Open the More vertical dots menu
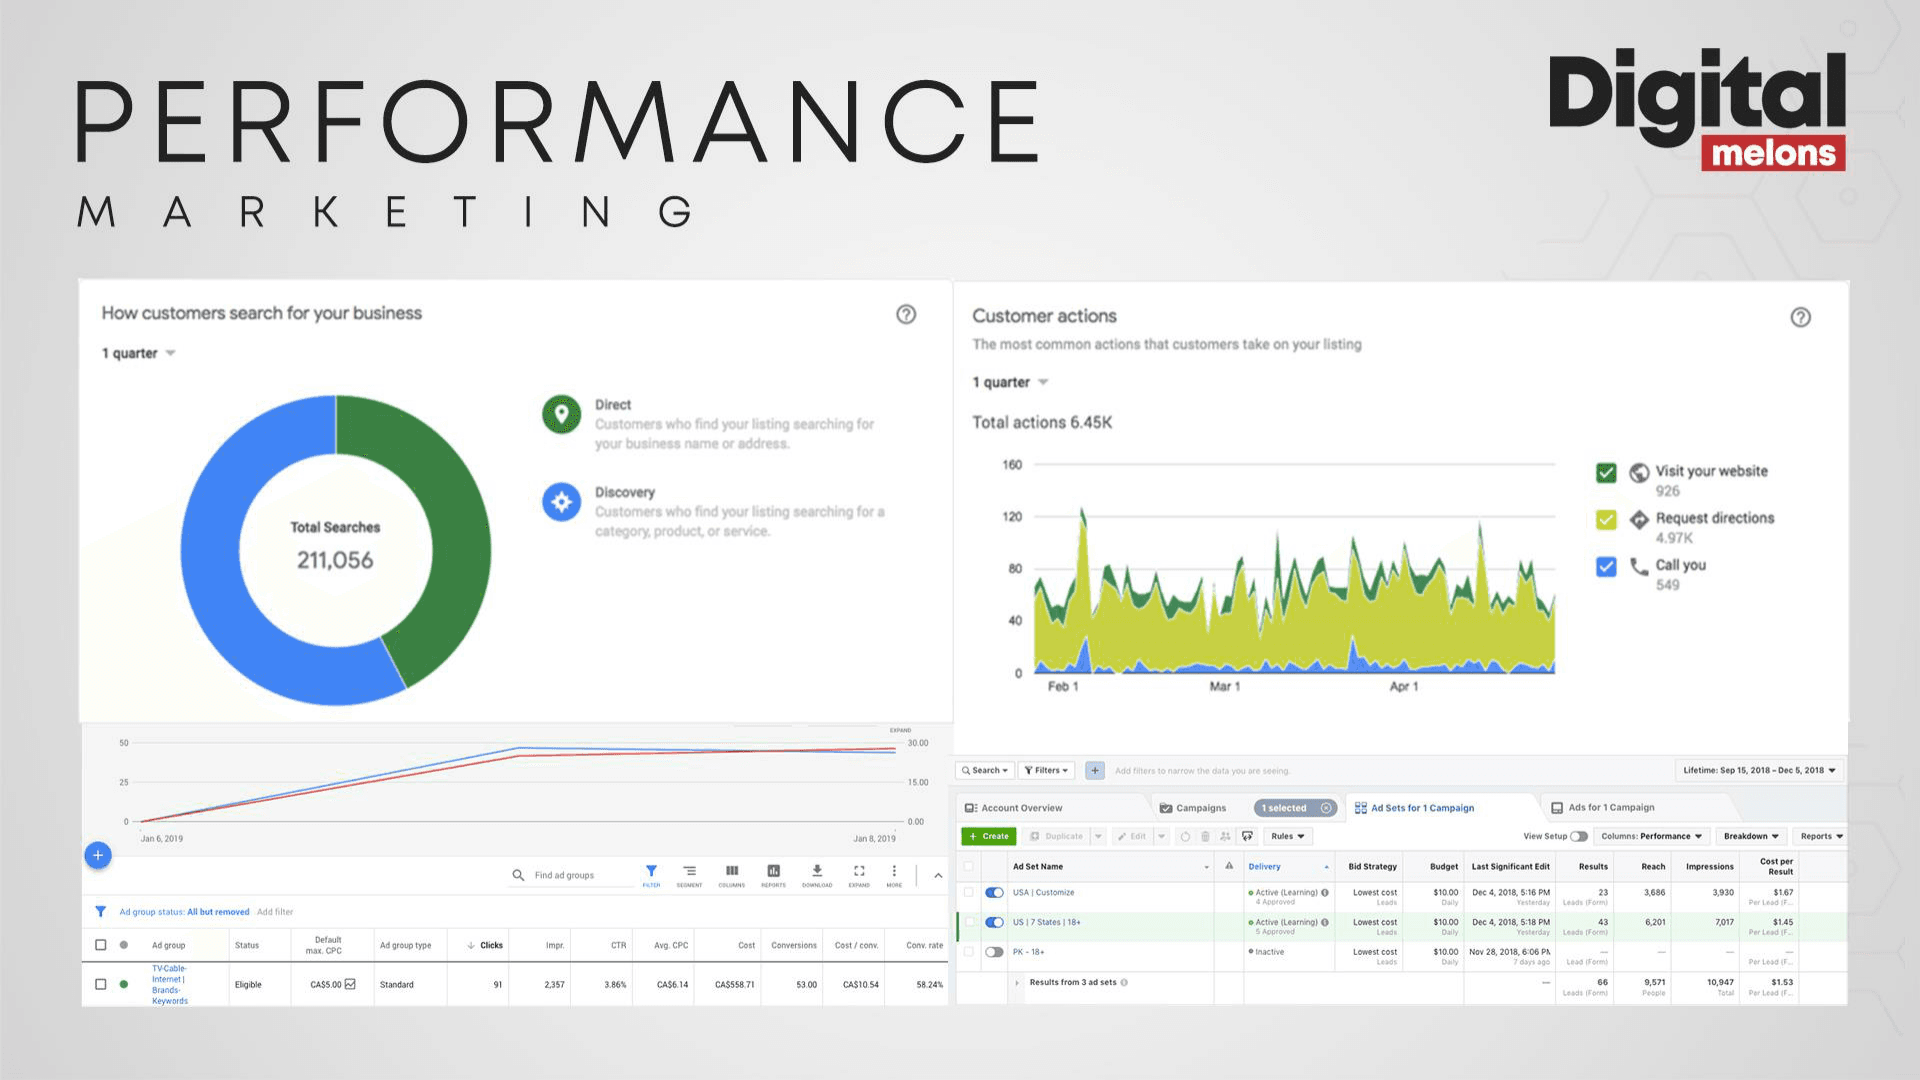The image size is (1920, 1080). [894, 872]
